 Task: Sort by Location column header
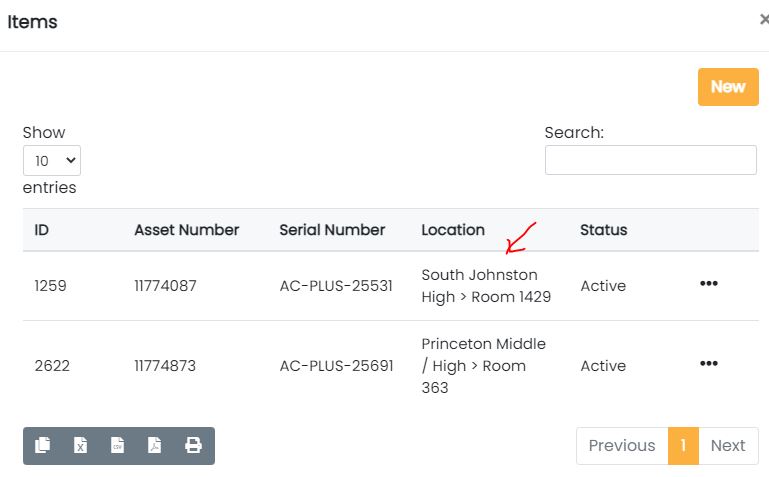453,230
